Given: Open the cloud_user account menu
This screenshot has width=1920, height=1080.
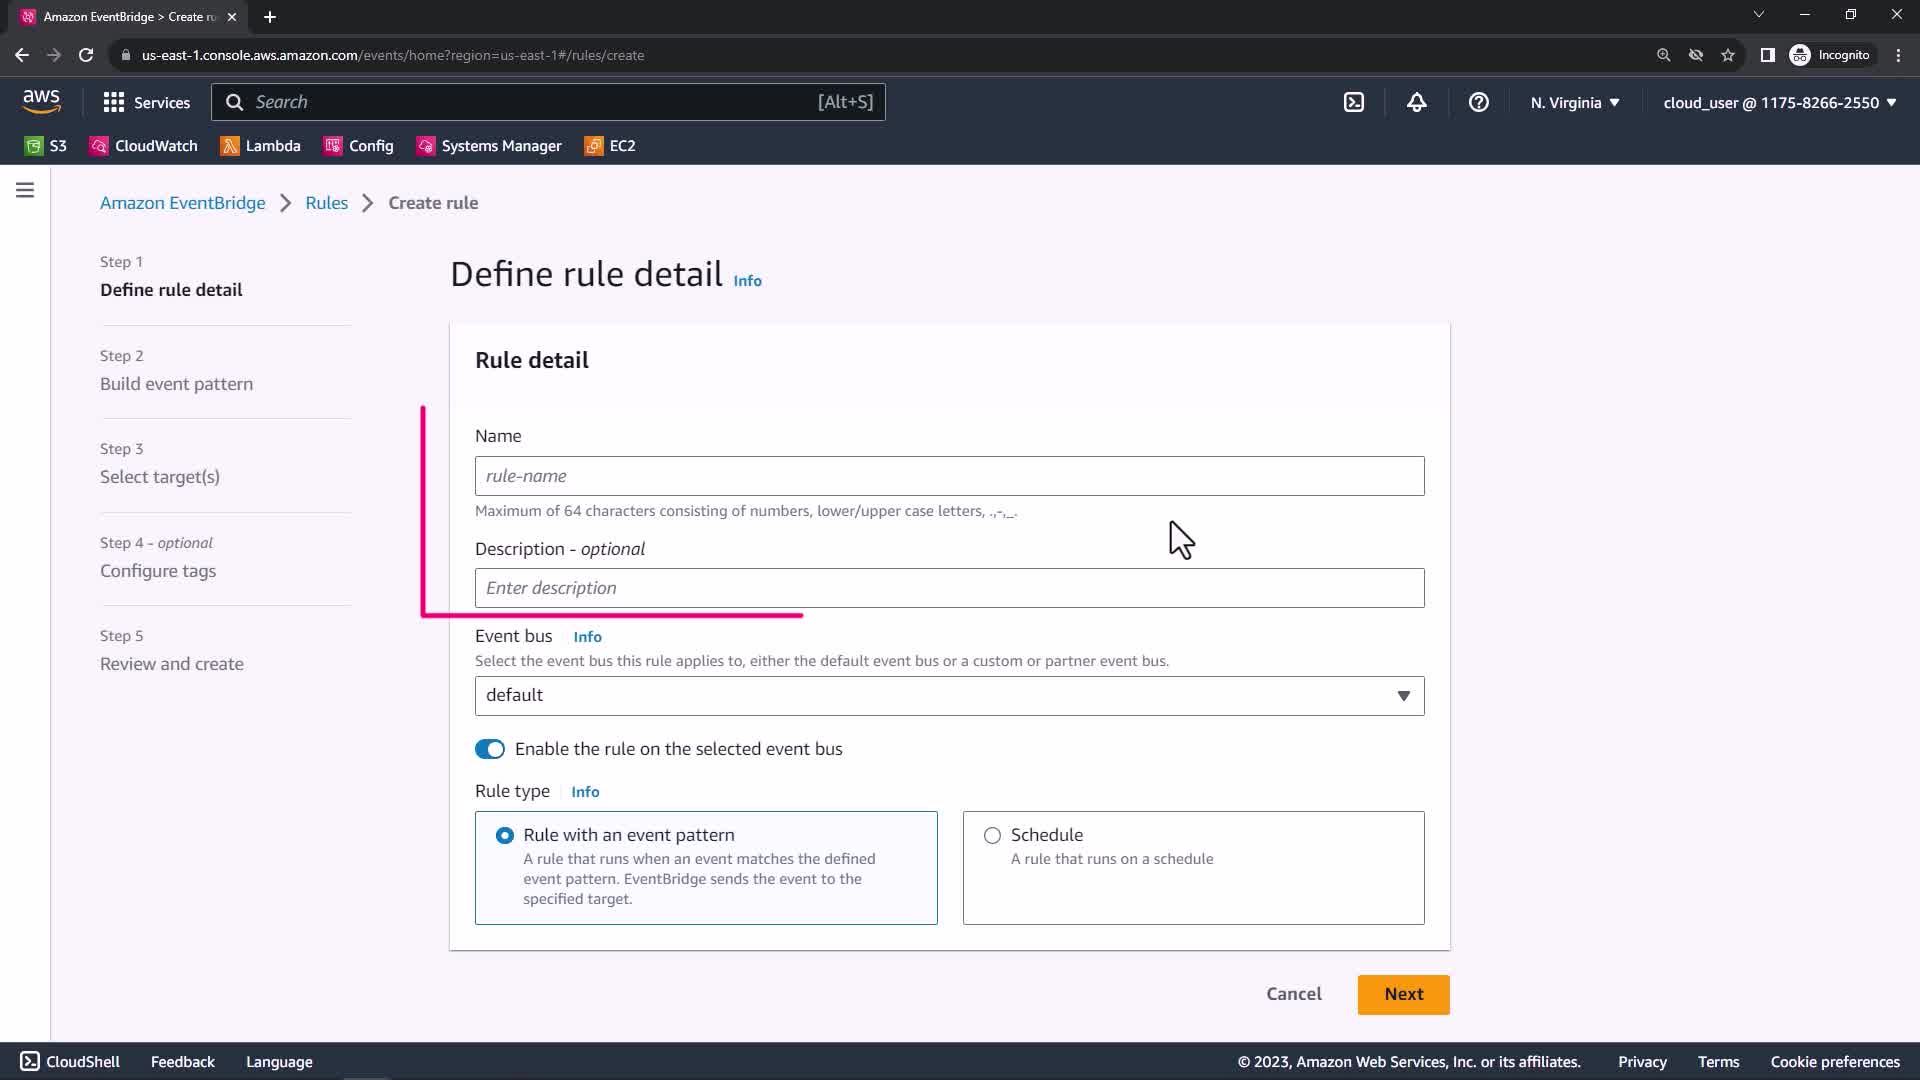Looking at the screenshot, I should [1779, 103].
